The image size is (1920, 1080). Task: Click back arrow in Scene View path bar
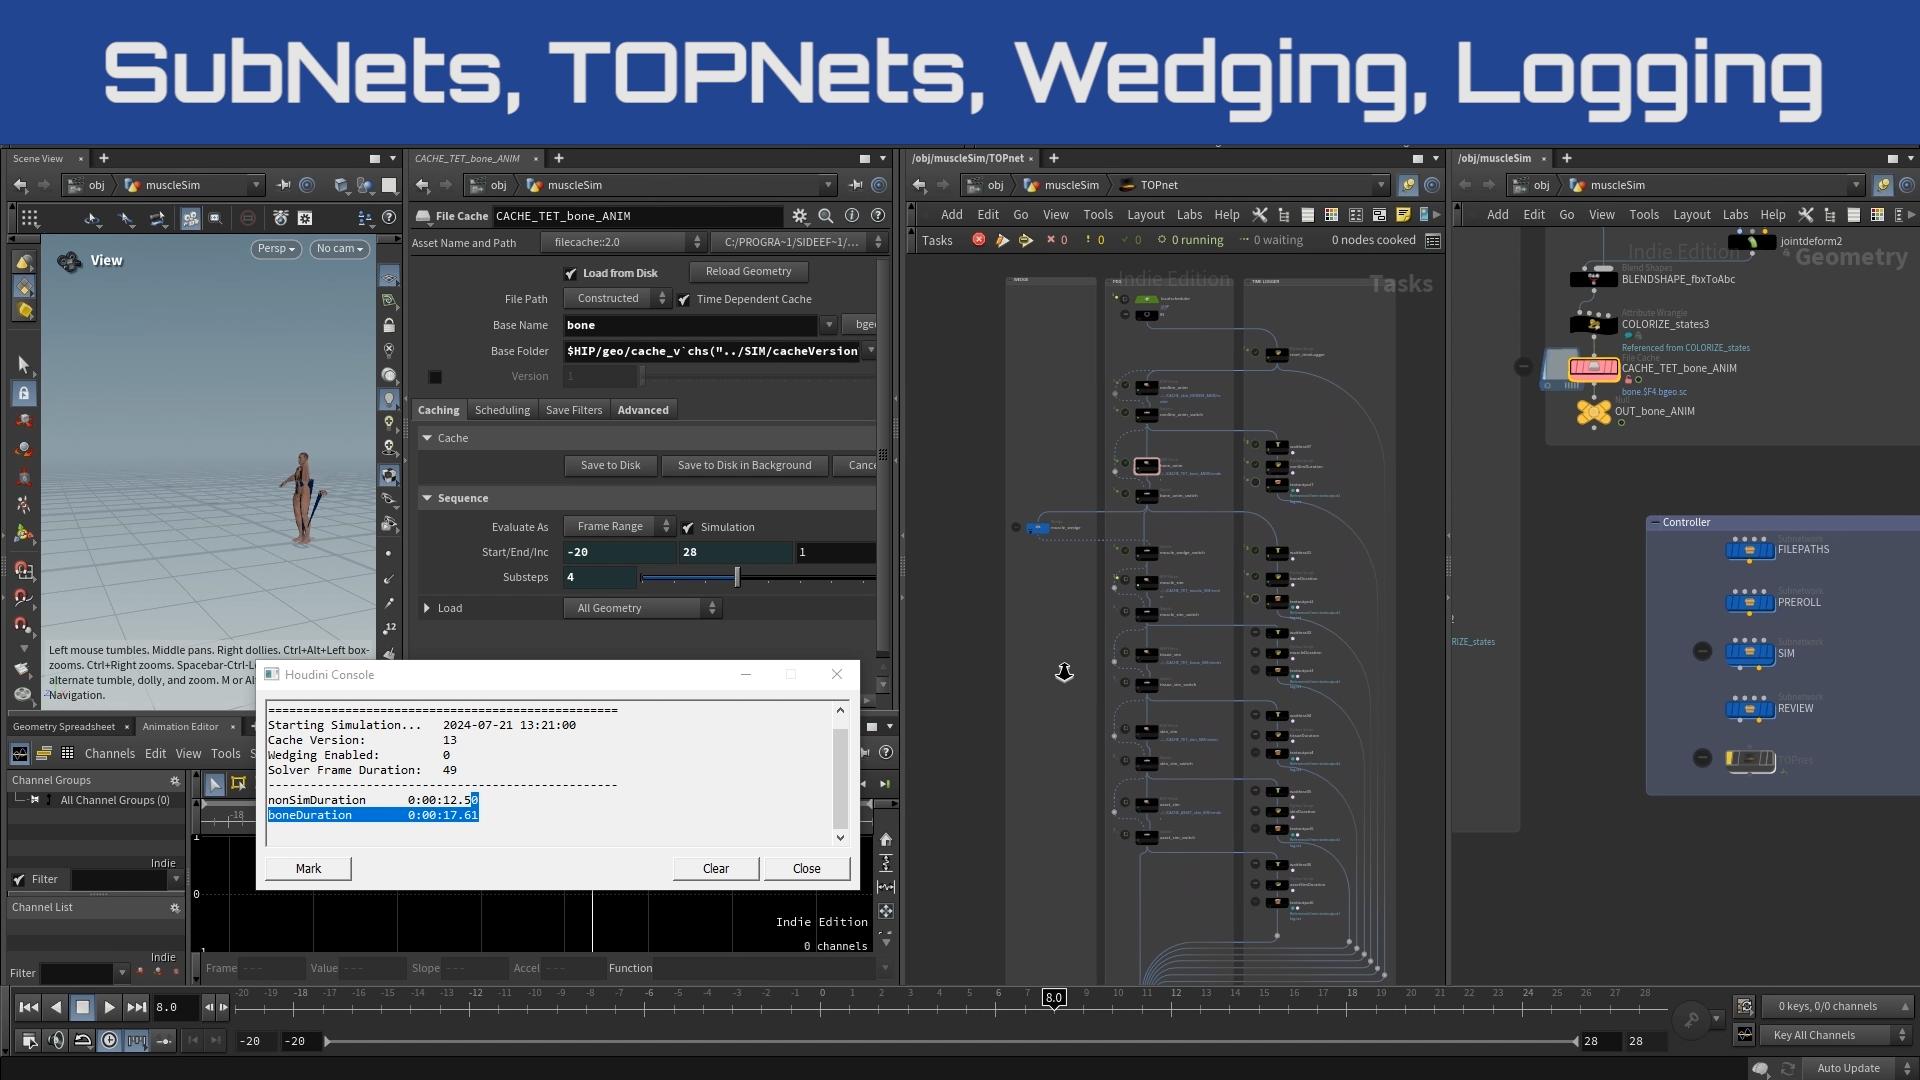(21, 185)
